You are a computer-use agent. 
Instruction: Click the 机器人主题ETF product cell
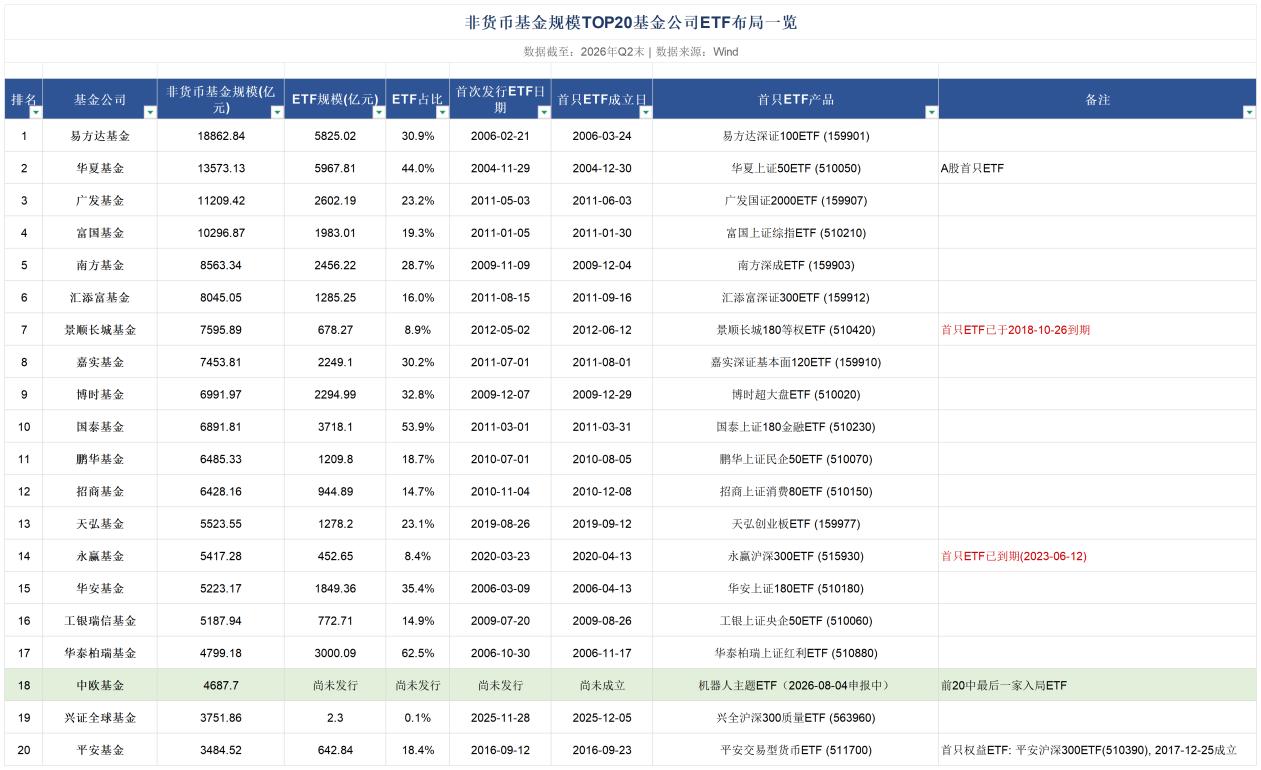tap(795, 685)
